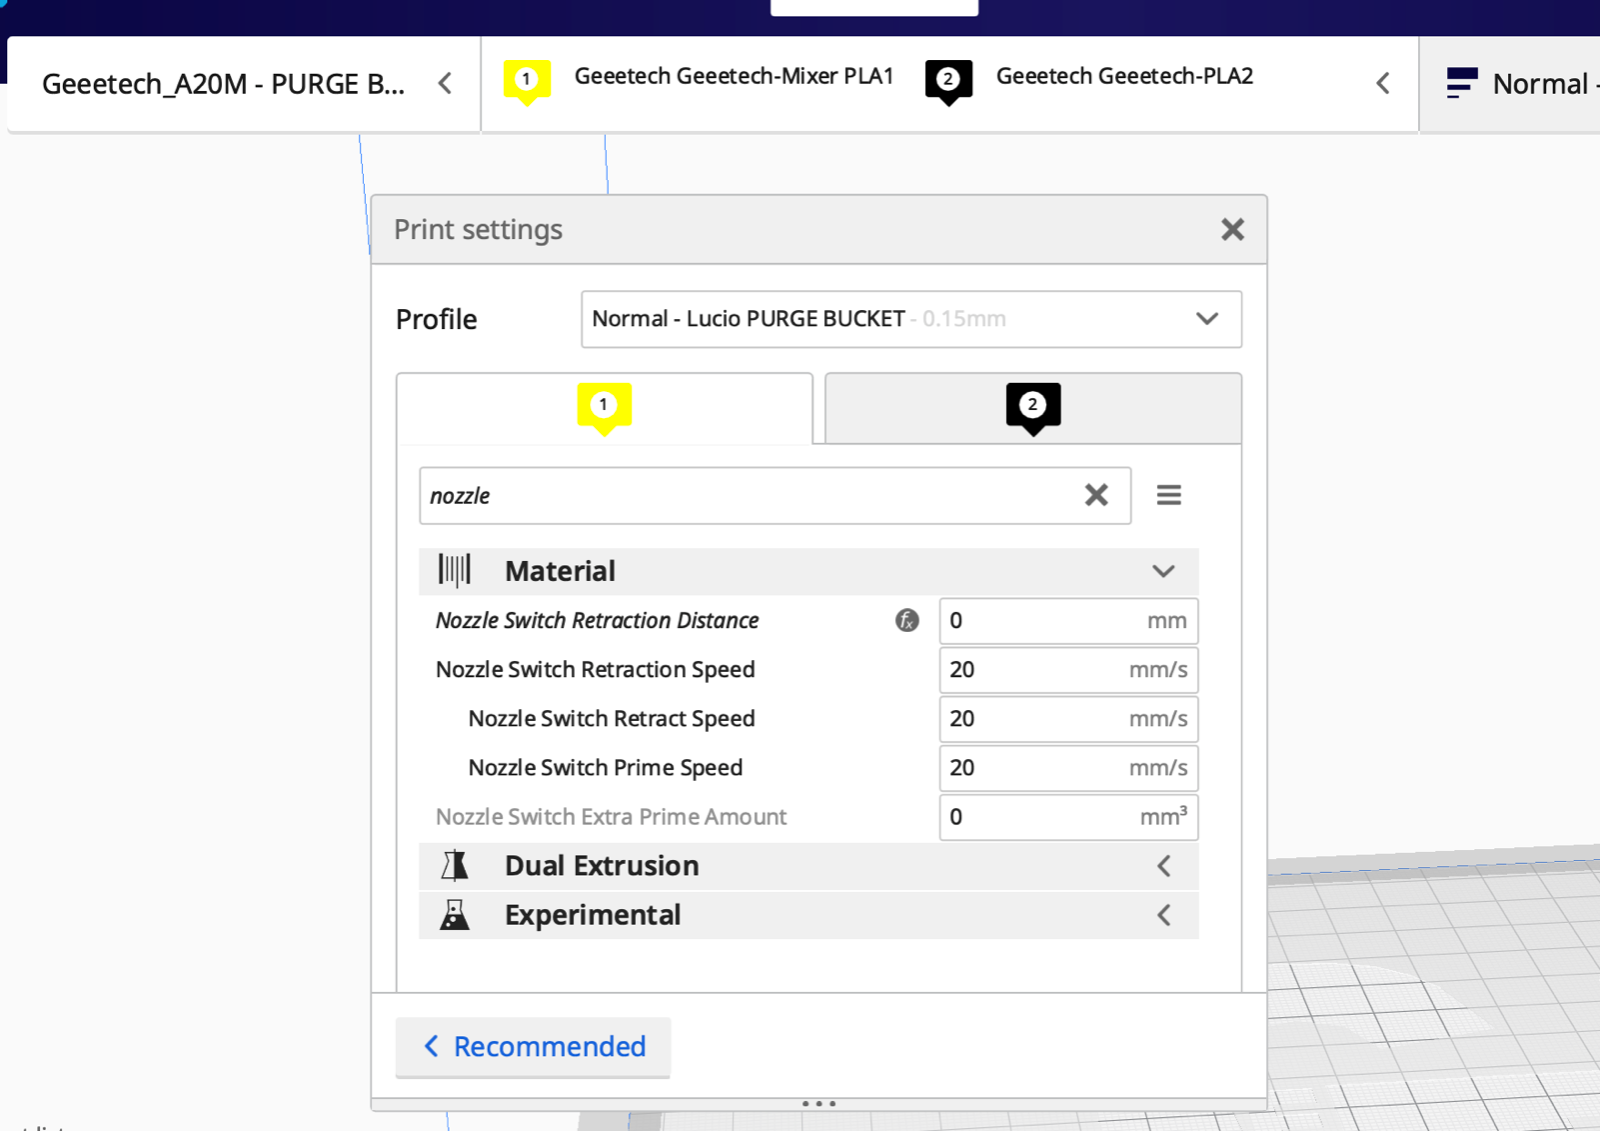Clear the nozzle search text
1600x1131 pixels.
(x=1096, y=496)
